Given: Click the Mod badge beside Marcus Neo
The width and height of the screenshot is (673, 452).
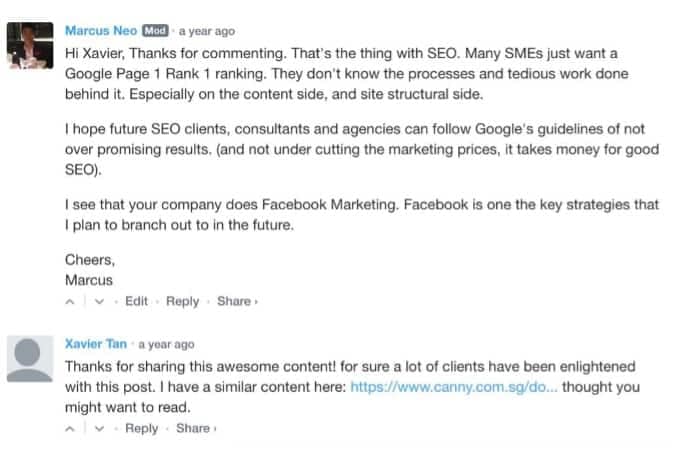Looking at the screenshot, I should pos(155,30).
